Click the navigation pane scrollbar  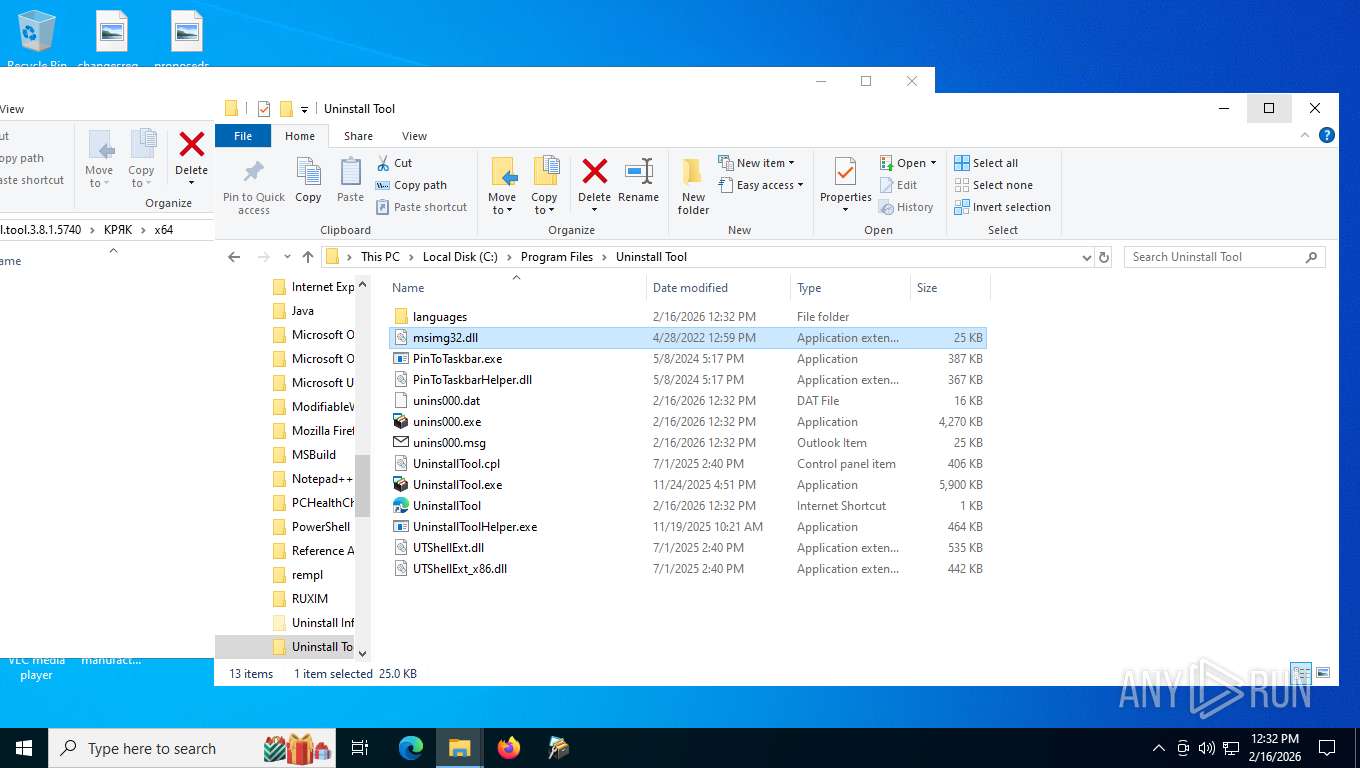(363, 485)
